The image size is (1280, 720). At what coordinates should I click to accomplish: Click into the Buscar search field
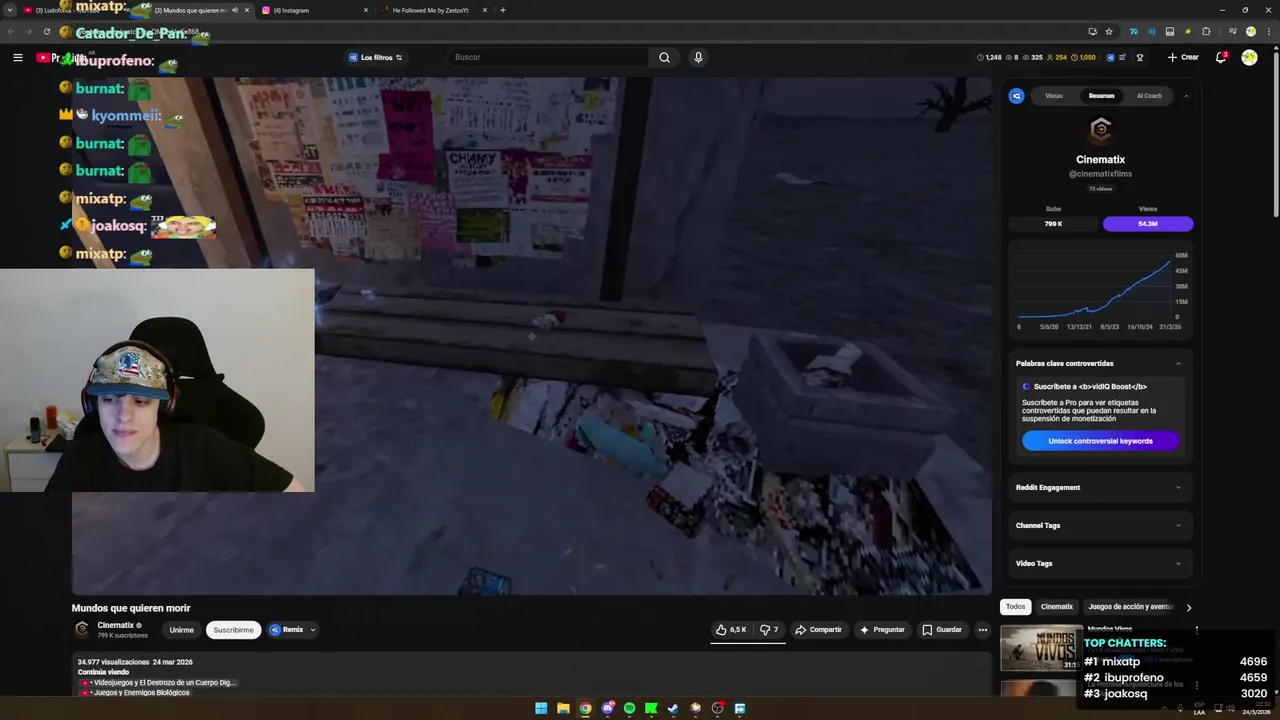pyautogui.click(x=550, y=57)
